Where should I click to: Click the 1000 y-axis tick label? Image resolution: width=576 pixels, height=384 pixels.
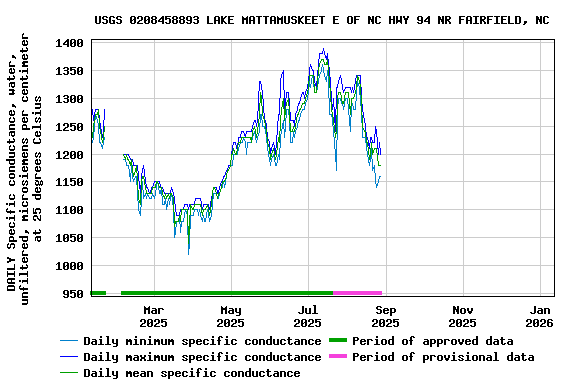69,266
